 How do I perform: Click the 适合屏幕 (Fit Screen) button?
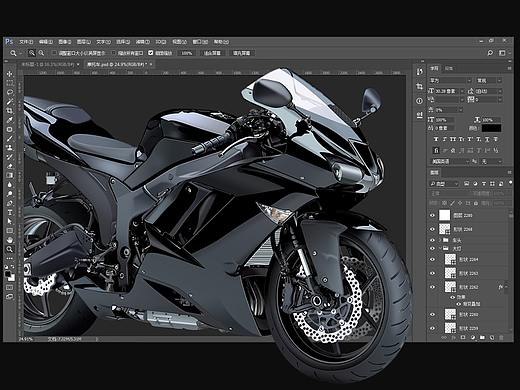tap(212, 53)
